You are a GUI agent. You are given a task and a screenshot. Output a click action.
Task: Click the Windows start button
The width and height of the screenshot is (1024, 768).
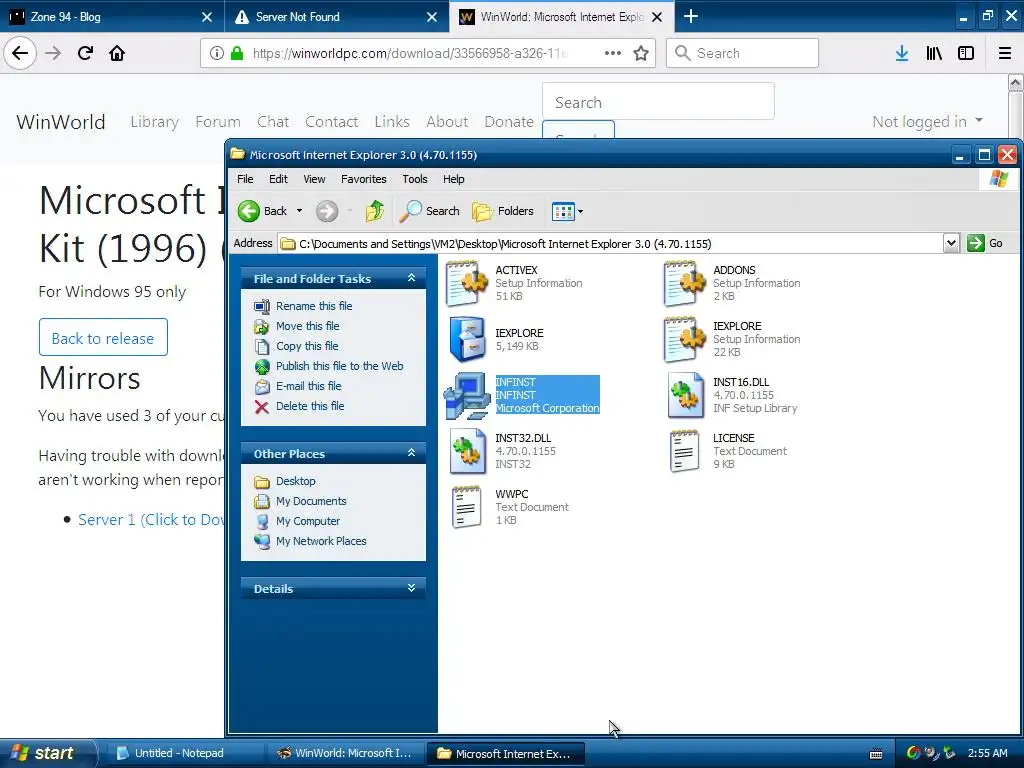tap(46, 753)
